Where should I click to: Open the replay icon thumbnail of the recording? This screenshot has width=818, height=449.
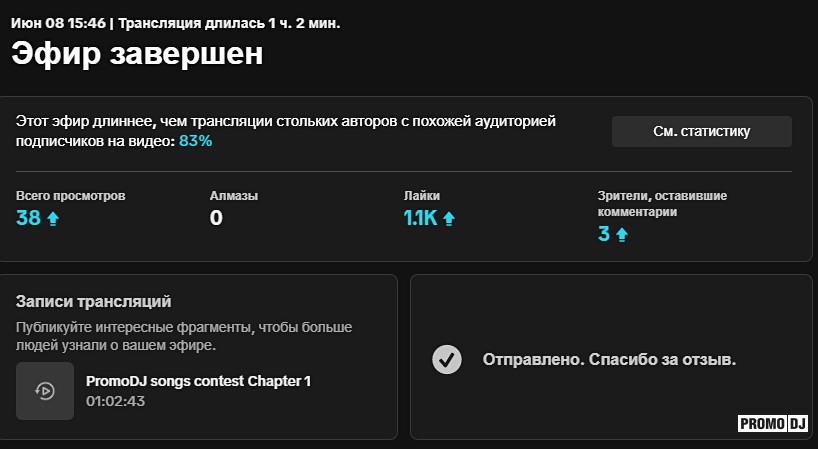[45, 391]
